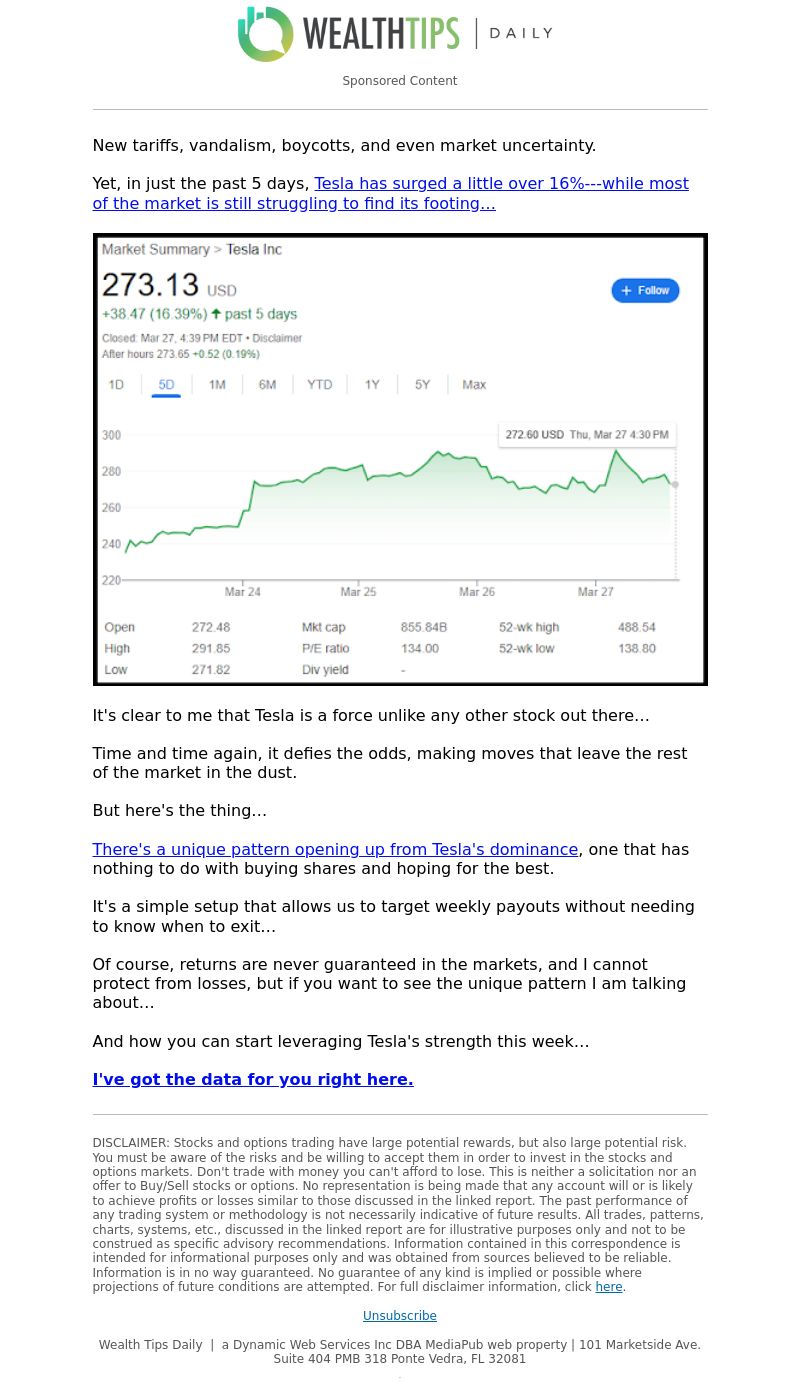Click the 272.60 USD price tooltip
This screenshot has width=800, height=1396.
tap(587, 435)
